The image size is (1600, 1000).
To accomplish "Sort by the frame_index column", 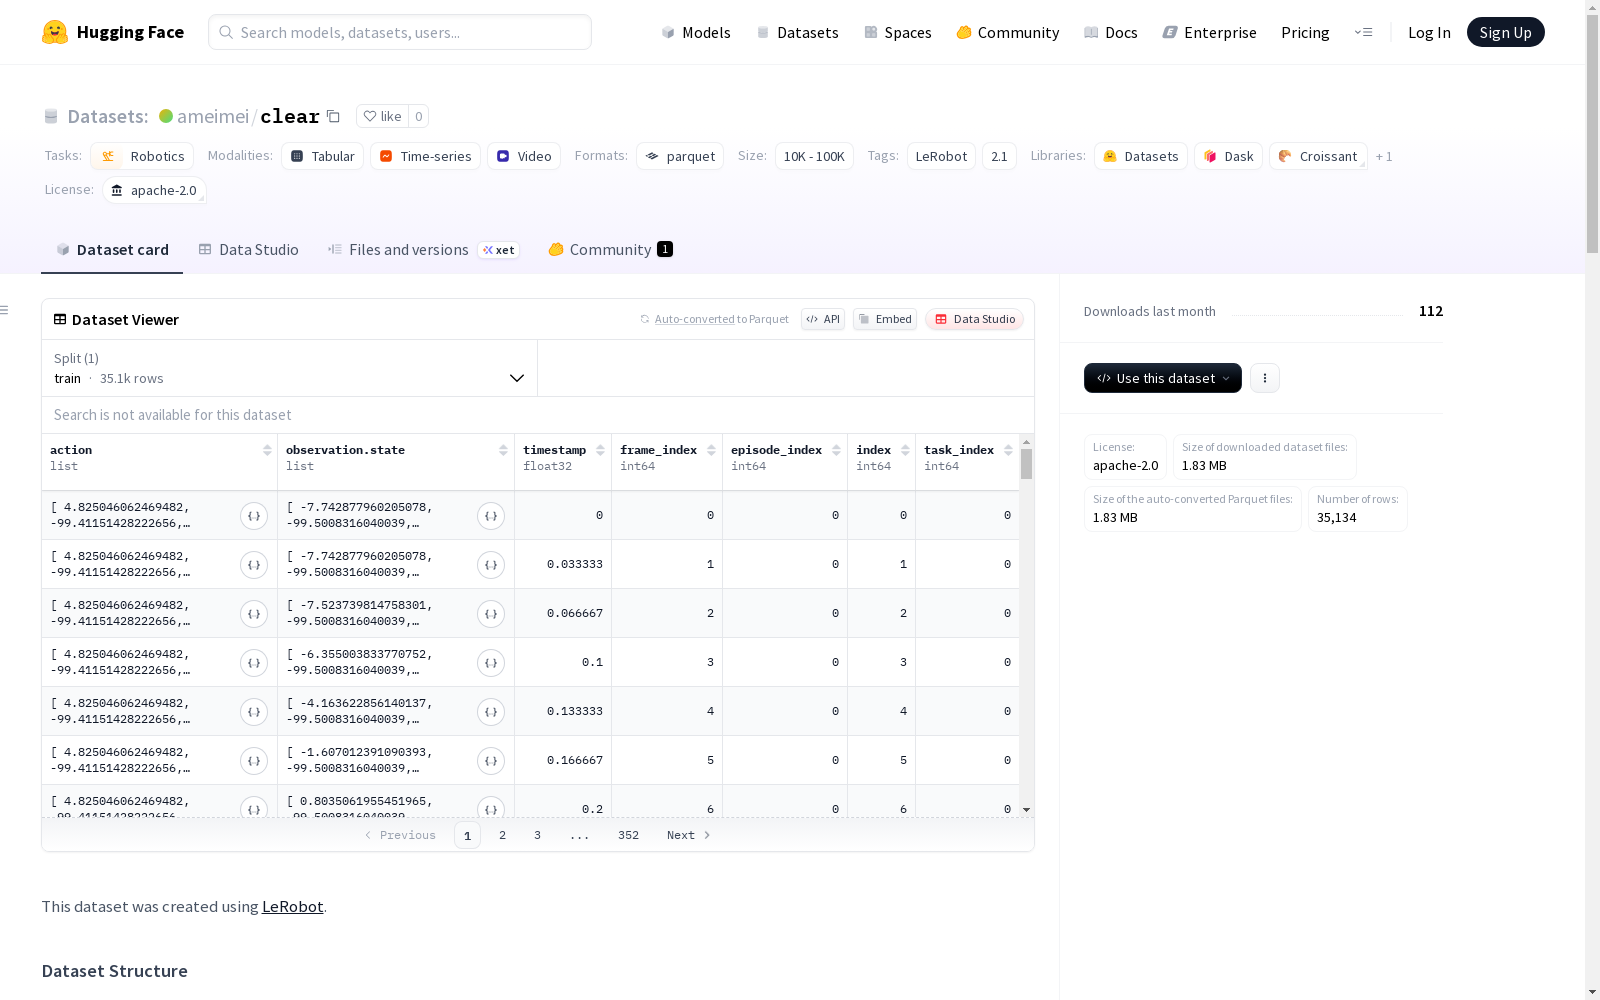I will click(x=711, y=450).
